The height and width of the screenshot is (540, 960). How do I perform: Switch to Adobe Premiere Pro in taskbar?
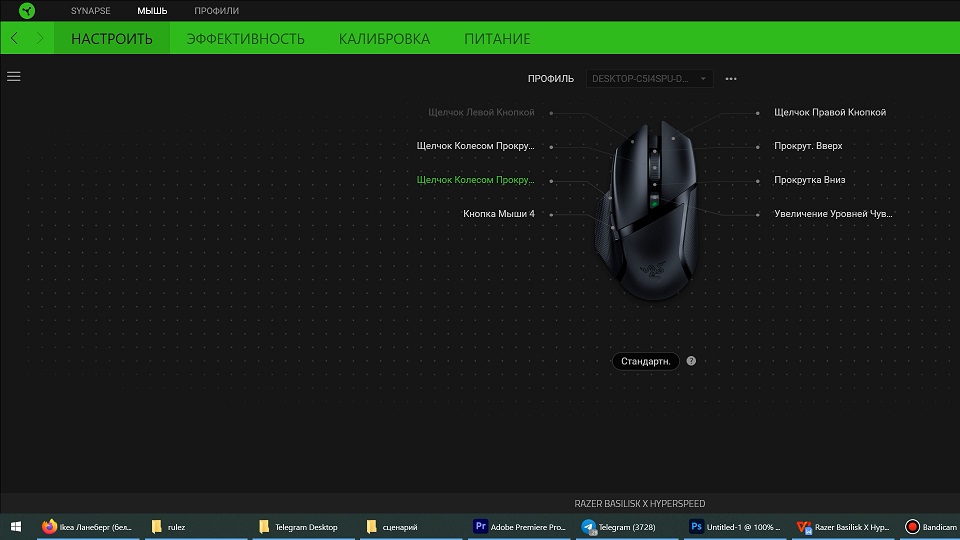pyautogui.click(x=519, y=527)
